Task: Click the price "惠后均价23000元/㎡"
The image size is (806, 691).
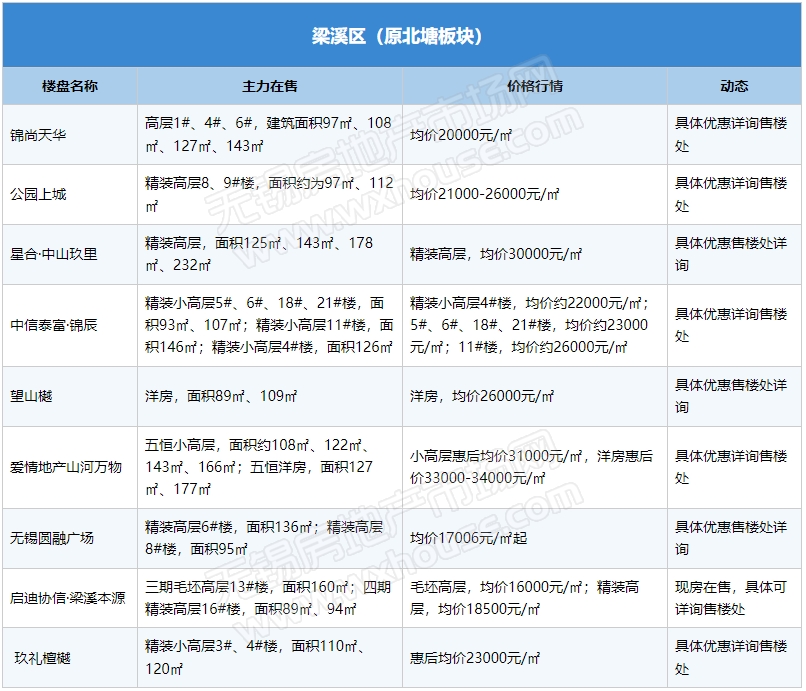Action: pyautogui.click(x=474, y=658)
